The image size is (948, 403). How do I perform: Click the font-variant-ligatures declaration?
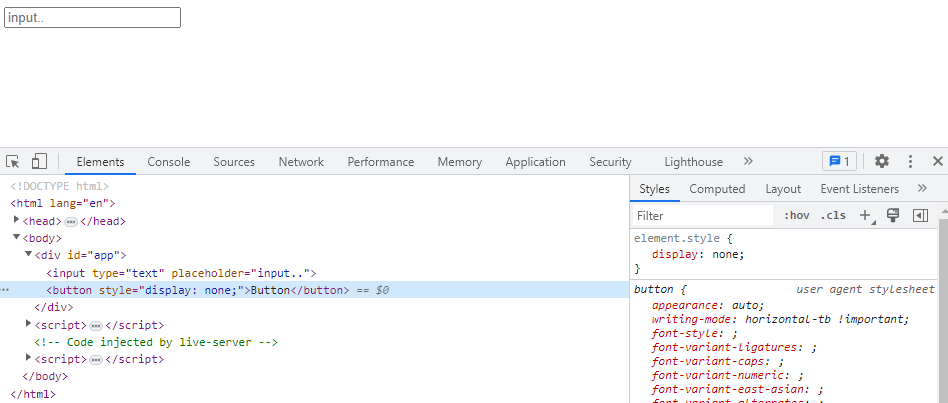point(735,347)
